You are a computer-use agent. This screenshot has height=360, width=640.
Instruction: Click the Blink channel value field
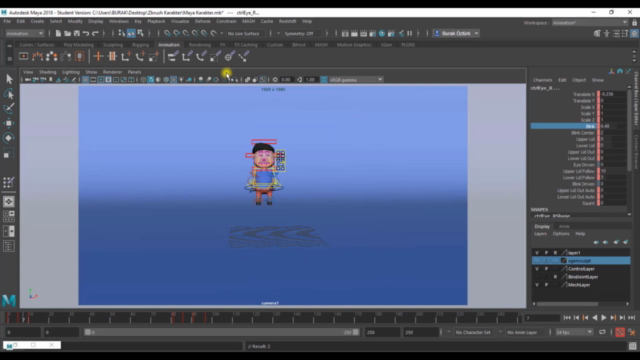point(613,126)
